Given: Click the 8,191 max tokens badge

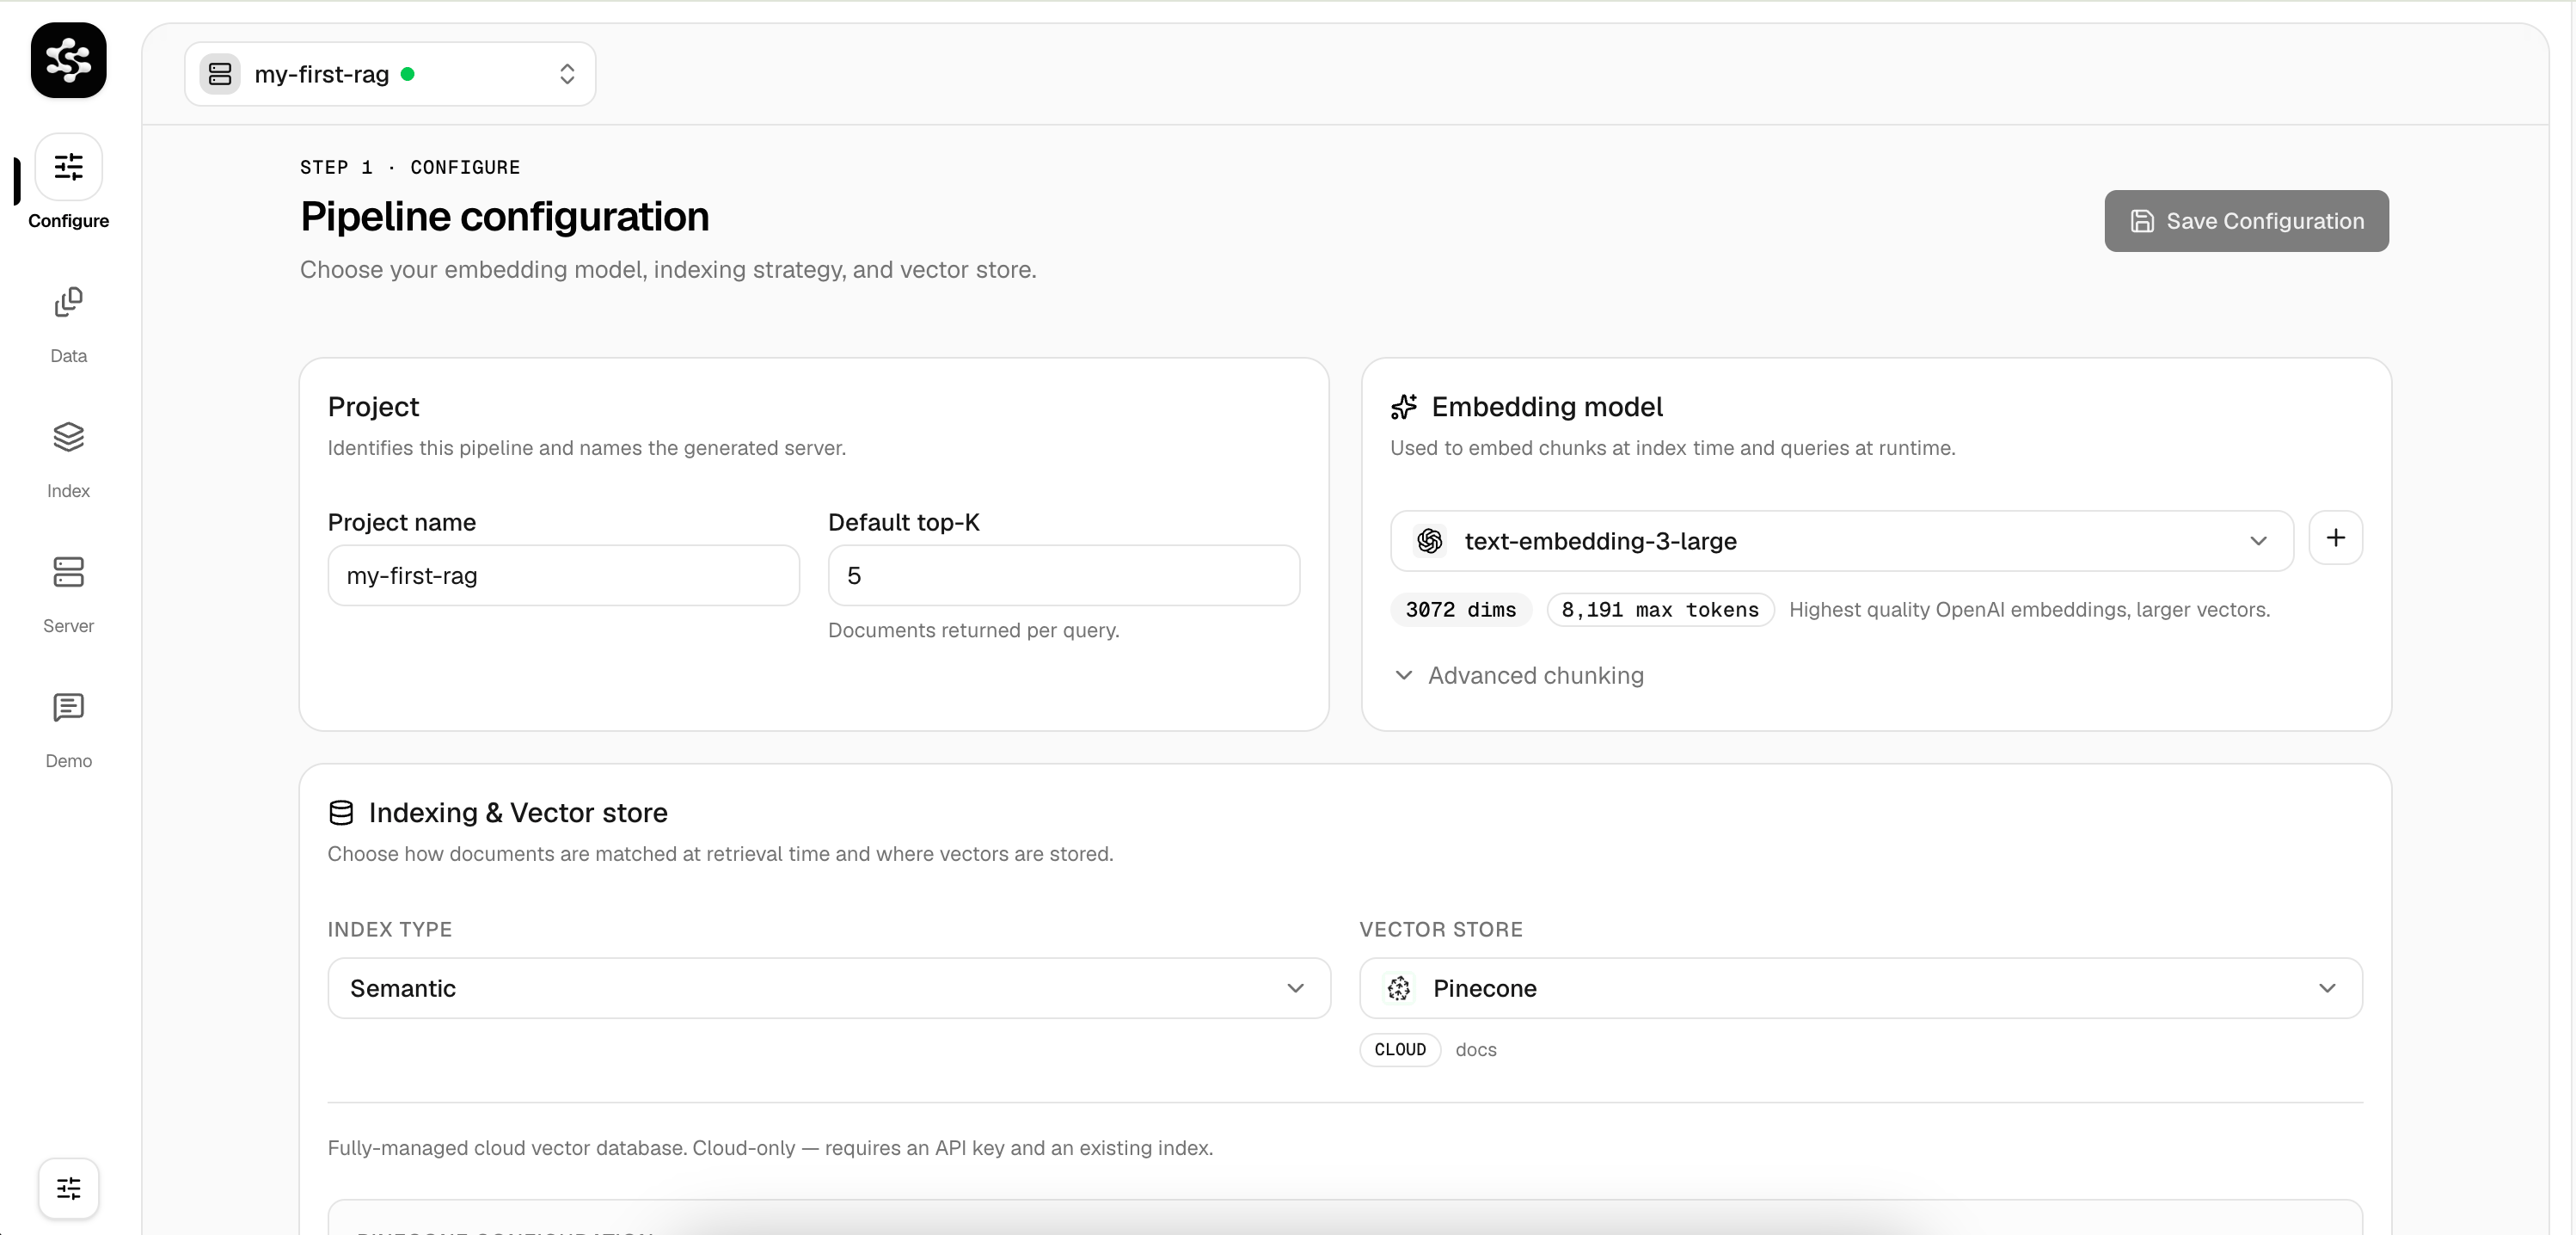Looking at the screenshot, I should tap(1660, 610).
